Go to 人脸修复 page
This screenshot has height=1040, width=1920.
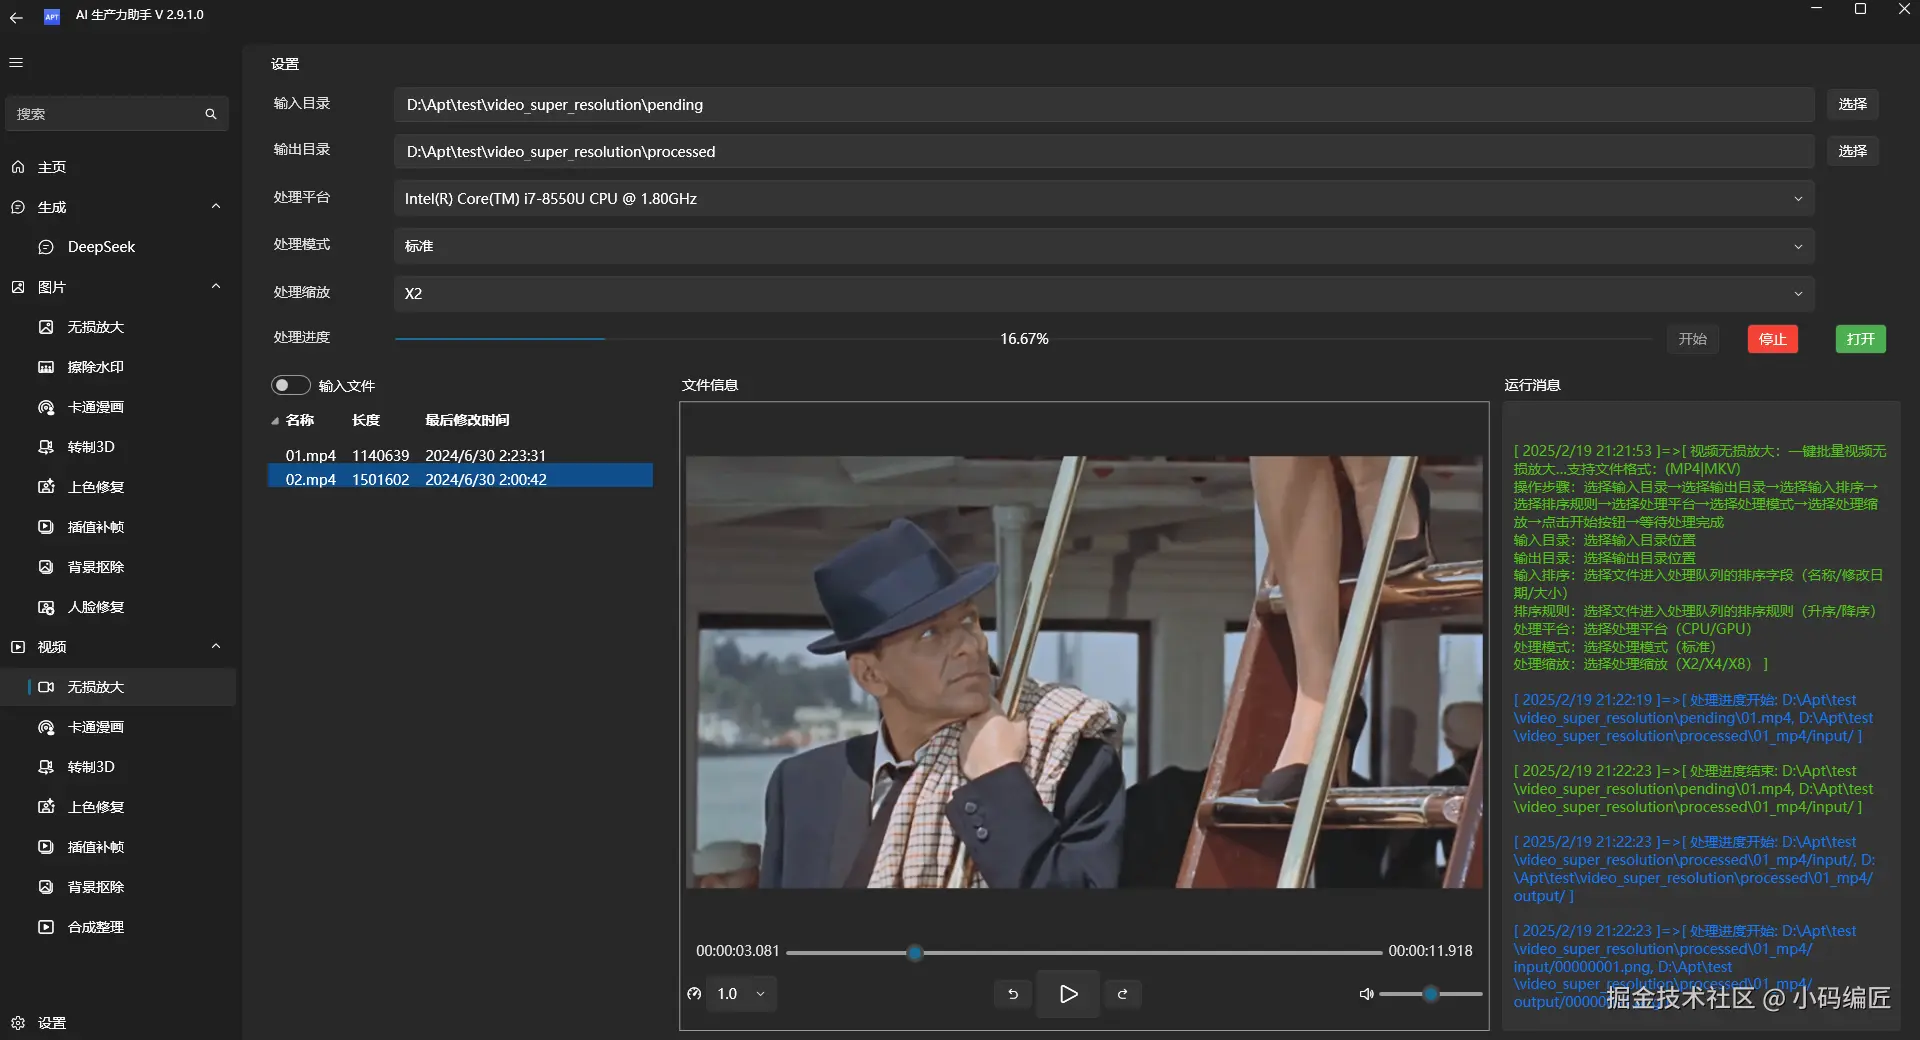click(x=118, y=607)
